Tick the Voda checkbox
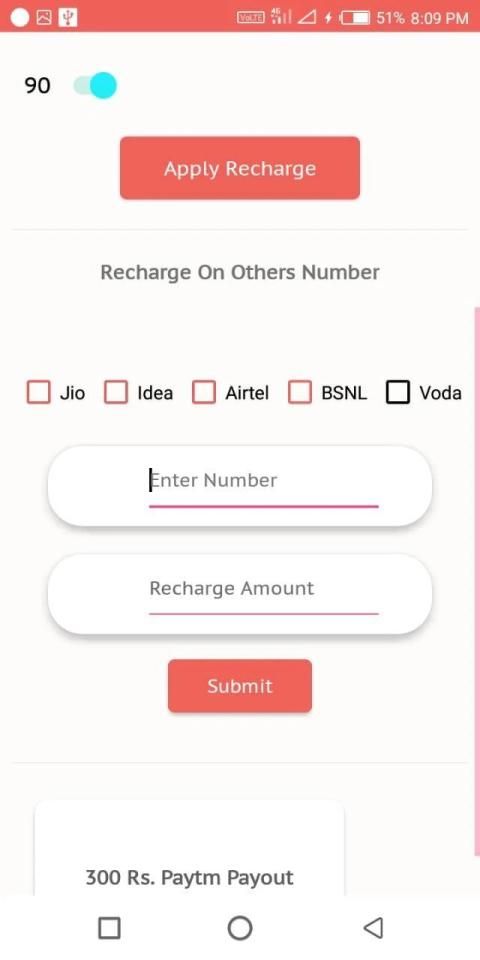This screenshot has width=480, height=960. 397,392
